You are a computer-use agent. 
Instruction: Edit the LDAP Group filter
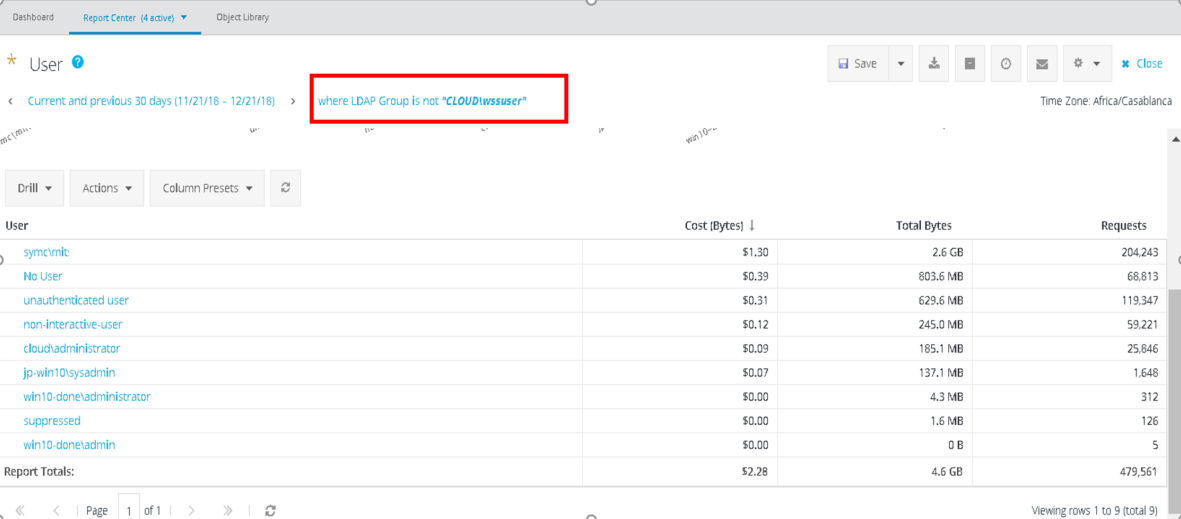[422, 101]
